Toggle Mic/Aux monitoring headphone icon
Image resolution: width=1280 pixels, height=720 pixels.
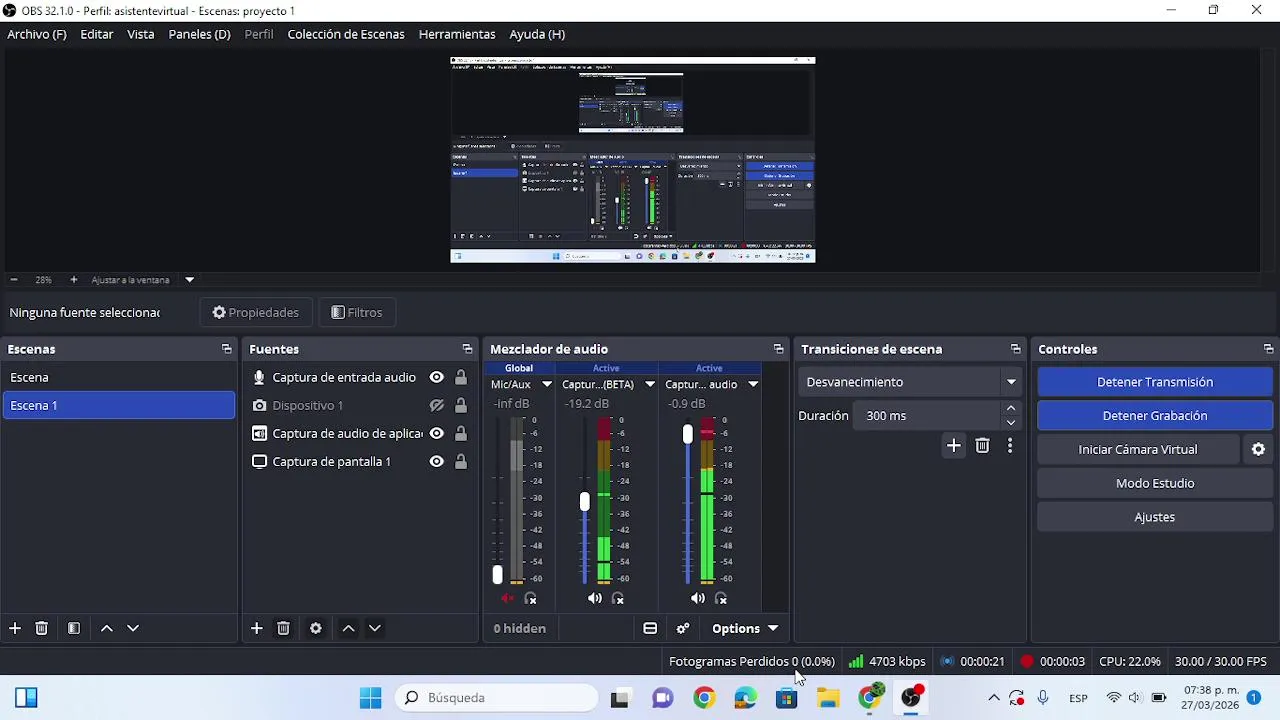531,598
